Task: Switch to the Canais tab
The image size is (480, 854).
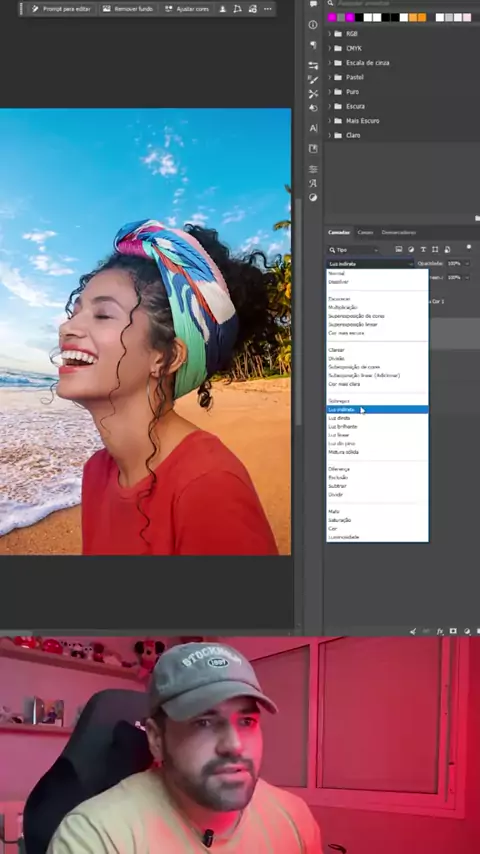Action: tap(365, 233)
